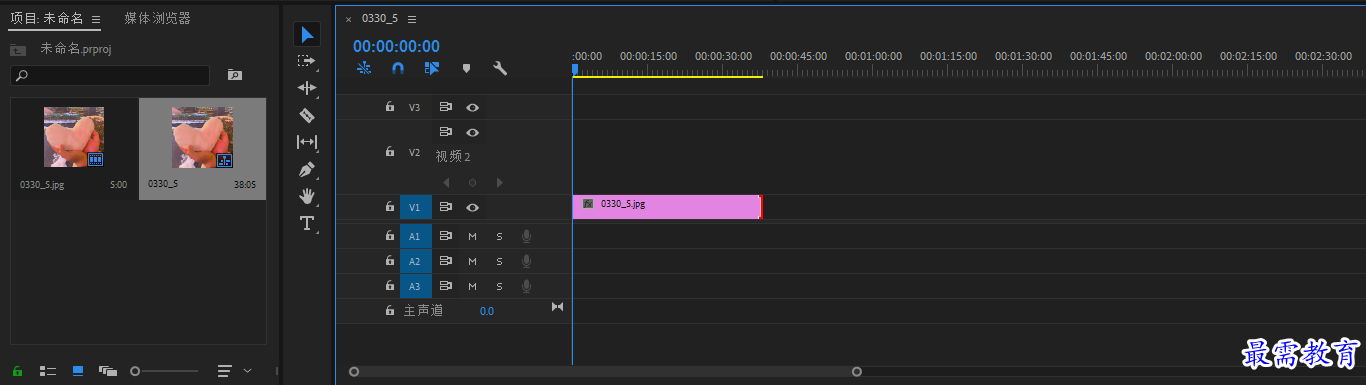Switch to 项目: 未命名 tab
Screen dimensions: 1366x385
[47, 18]
